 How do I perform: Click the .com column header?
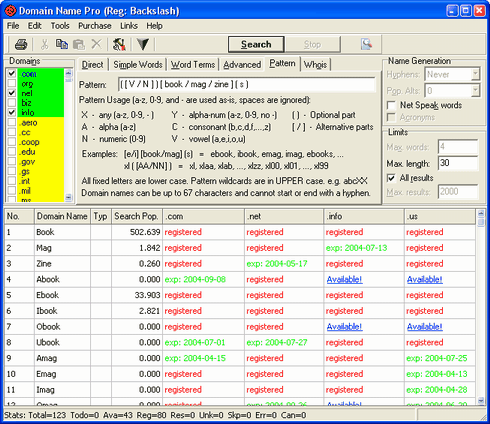[203, 216]
